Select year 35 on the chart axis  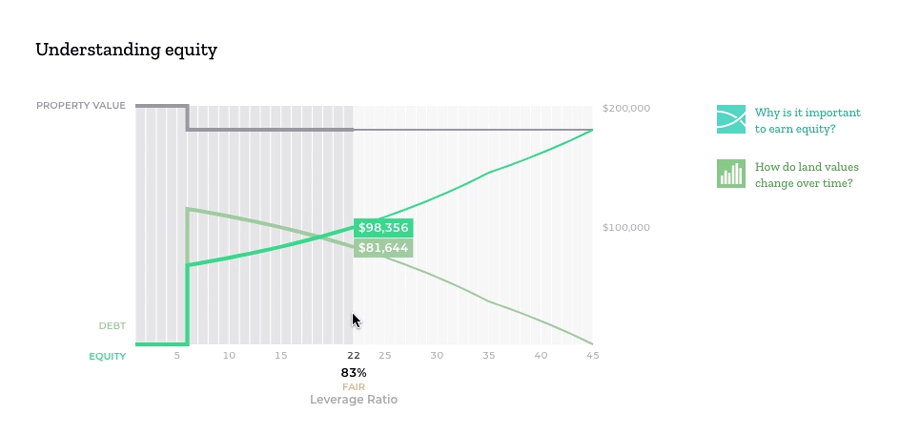click(488, 356)
